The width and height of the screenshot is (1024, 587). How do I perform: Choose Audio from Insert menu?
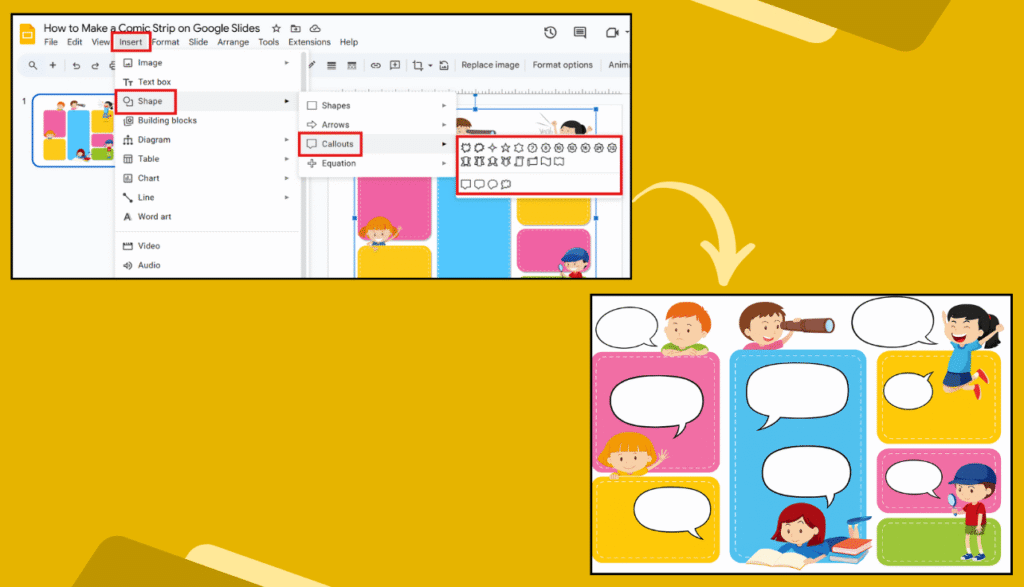[208, 265]
